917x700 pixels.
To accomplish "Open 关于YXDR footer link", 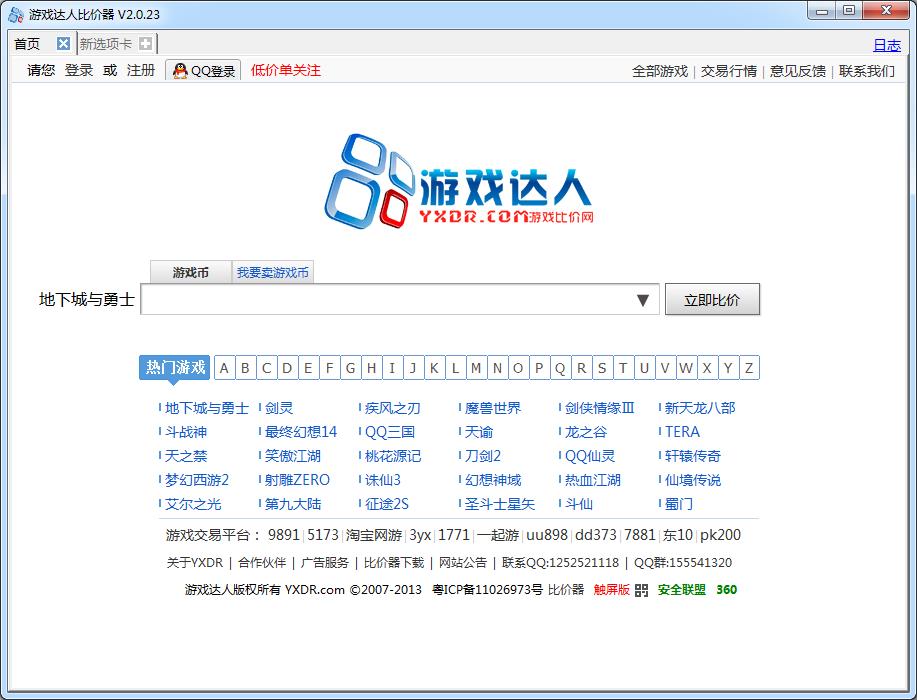I will [x=195, y=563].
